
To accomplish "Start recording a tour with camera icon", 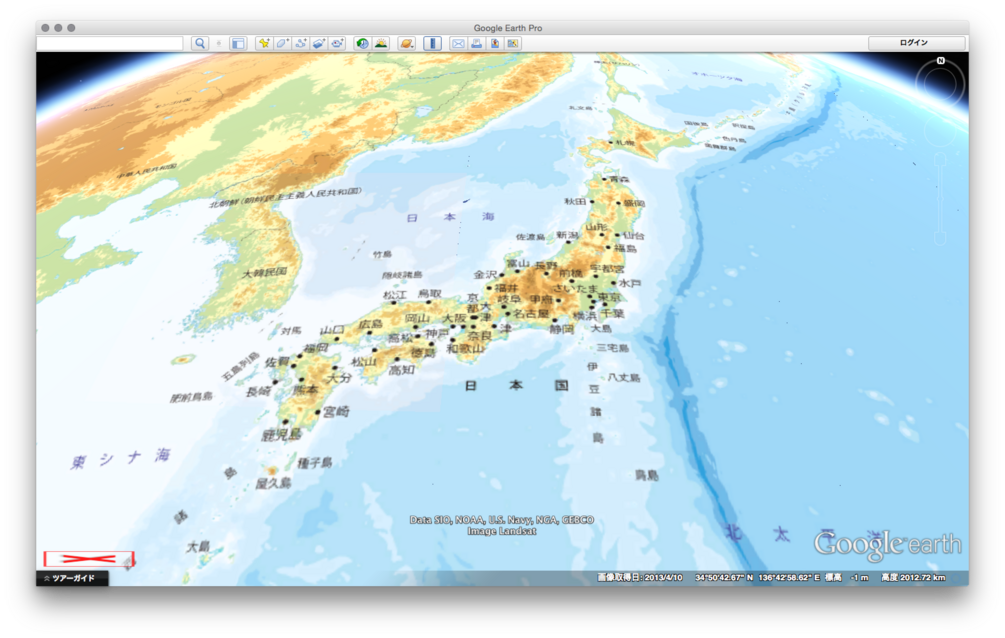I will (x=338, y=44).
